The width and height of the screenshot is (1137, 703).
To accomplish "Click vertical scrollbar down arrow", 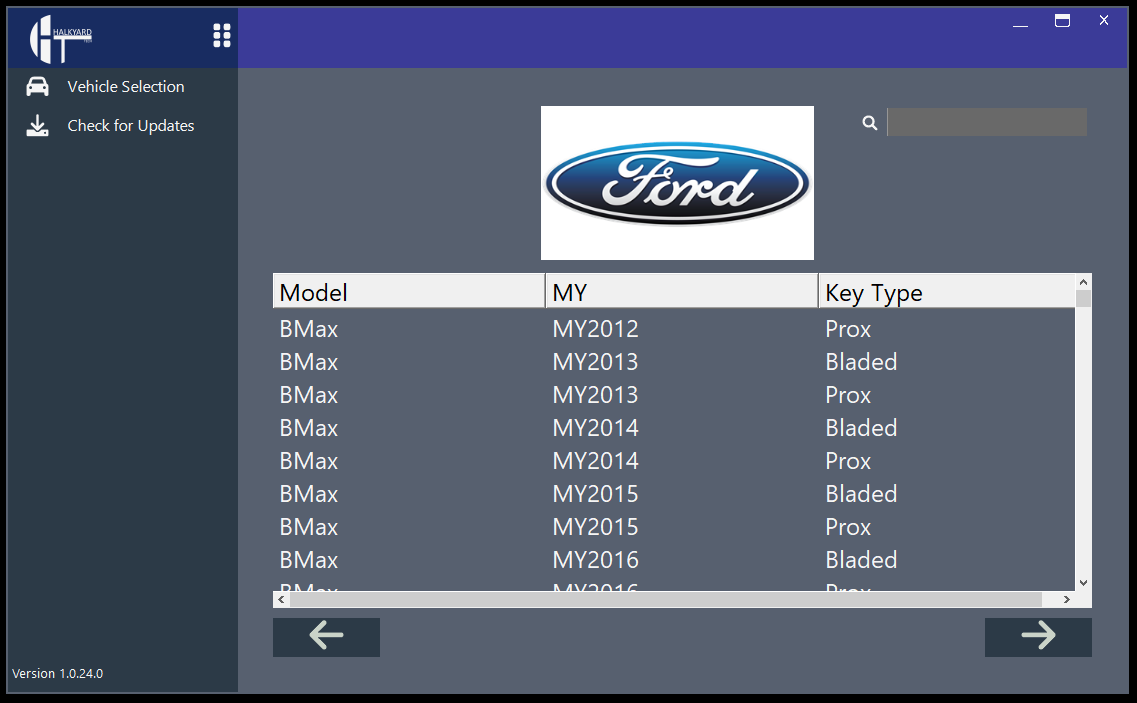I will tap(1083, 583).
